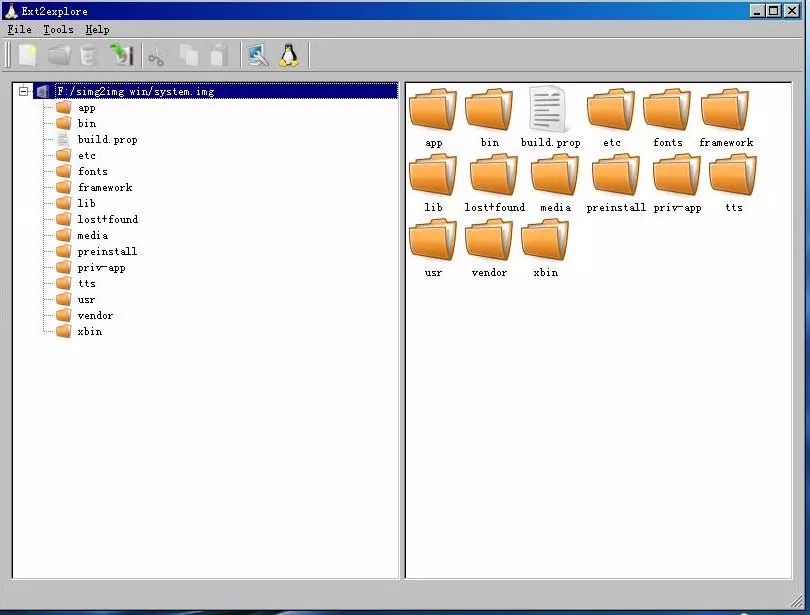Click the preinstall folder icon in file pane
The image size is (810, 615).
point(616,175)
